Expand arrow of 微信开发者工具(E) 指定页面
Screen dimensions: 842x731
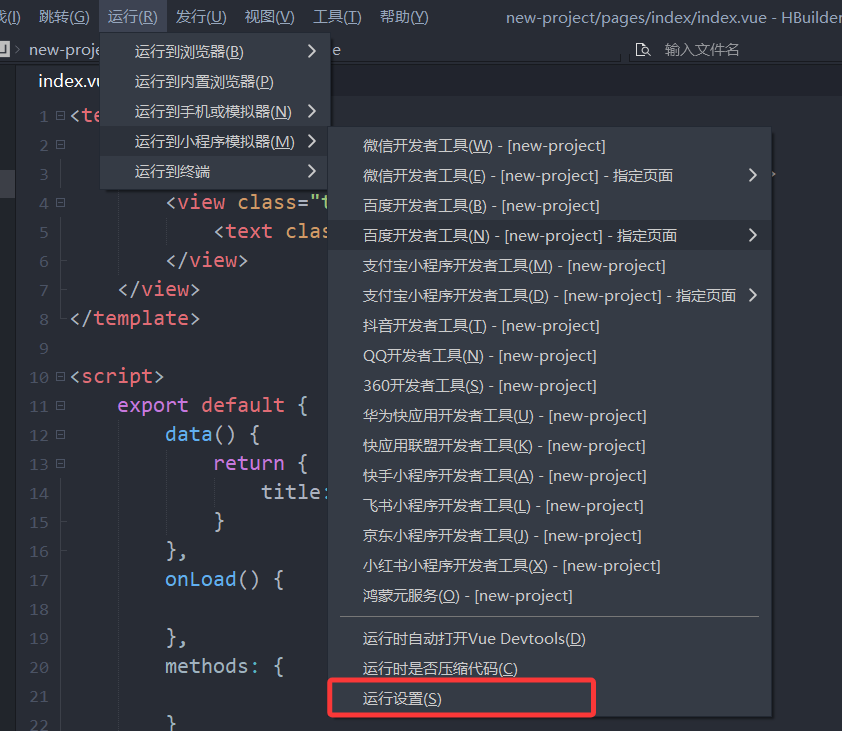[x=753, y=175]
